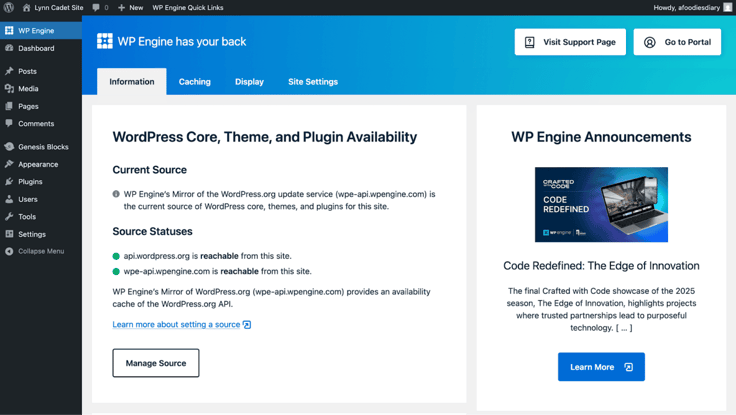Click the Users sidebar icon
Image resolution: width=736 pixels, height=415 pixels.
click(9, 199)
